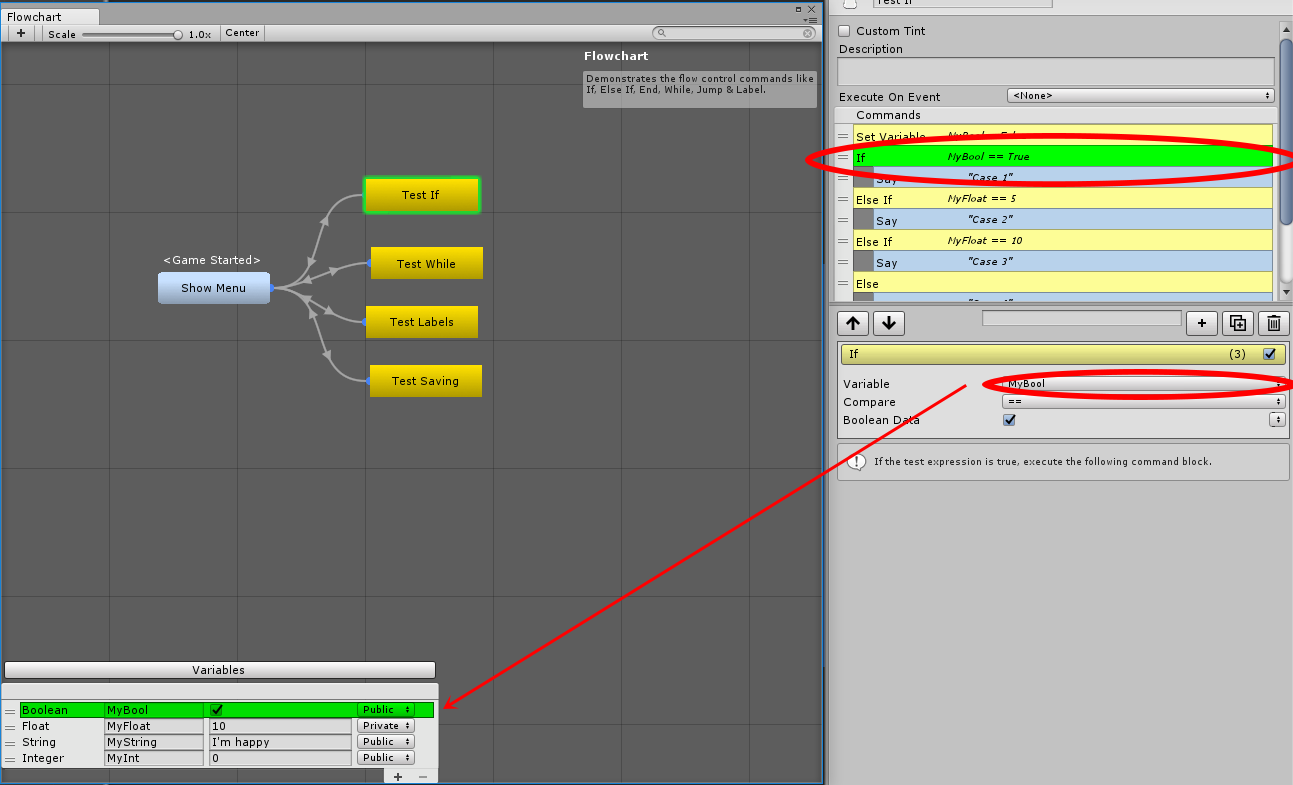Screen dimensions: 1293x785
Task: Duplicate the selected command using the copy icon
Action: pos(1238,323)
